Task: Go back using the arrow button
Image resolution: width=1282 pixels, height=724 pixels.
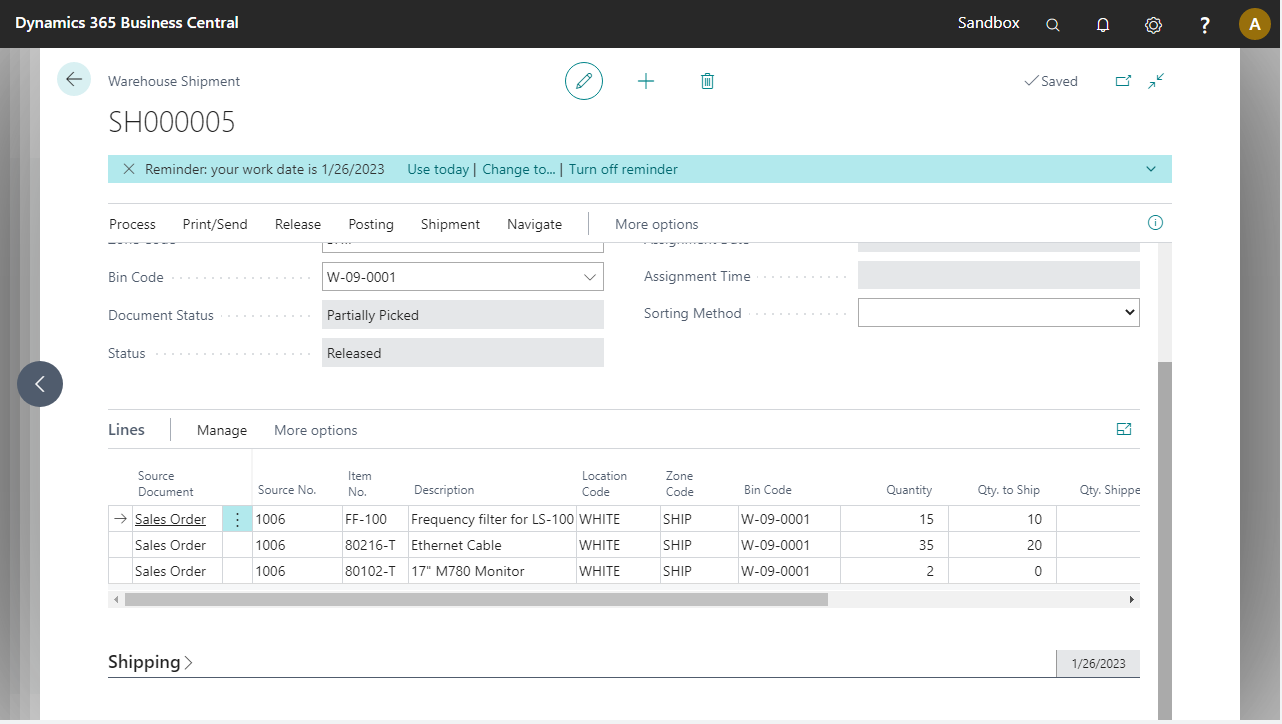Action: (74, 79)
